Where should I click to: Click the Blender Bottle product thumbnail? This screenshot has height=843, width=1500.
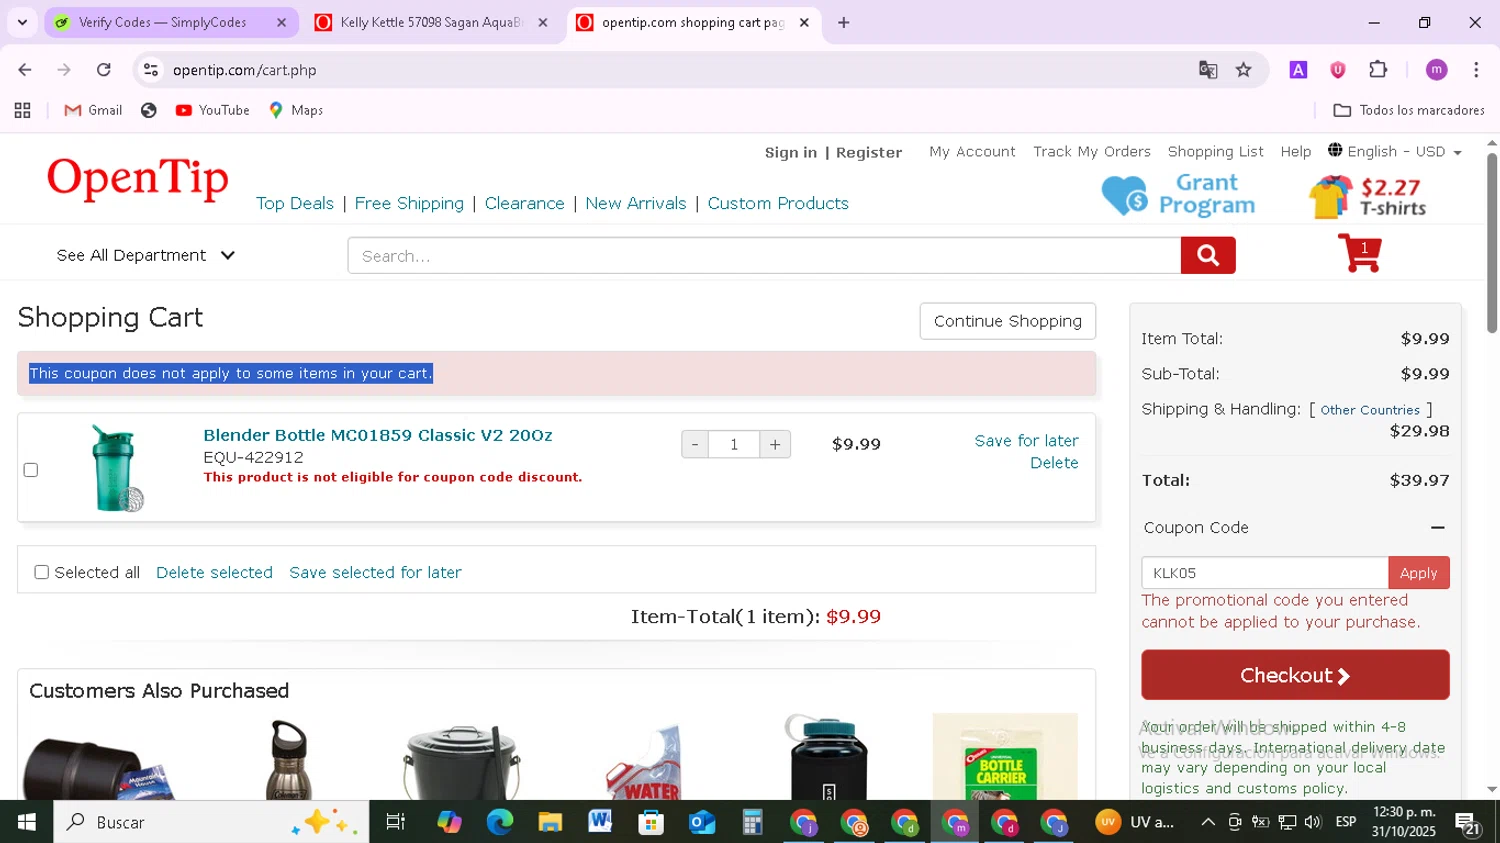118,468
